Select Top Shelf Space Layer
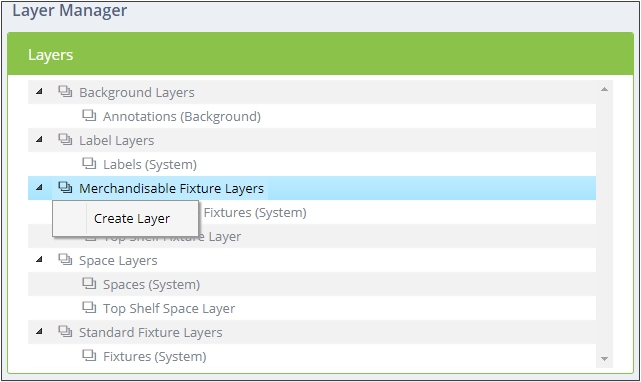641x382 pixels. click(169, 308)
